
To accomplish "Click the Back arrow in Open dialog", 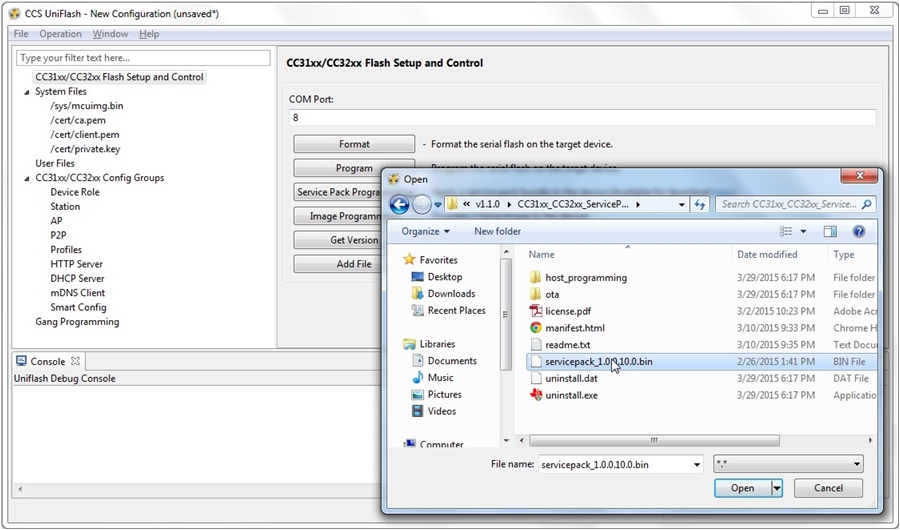I will click(x=399, y=204).
